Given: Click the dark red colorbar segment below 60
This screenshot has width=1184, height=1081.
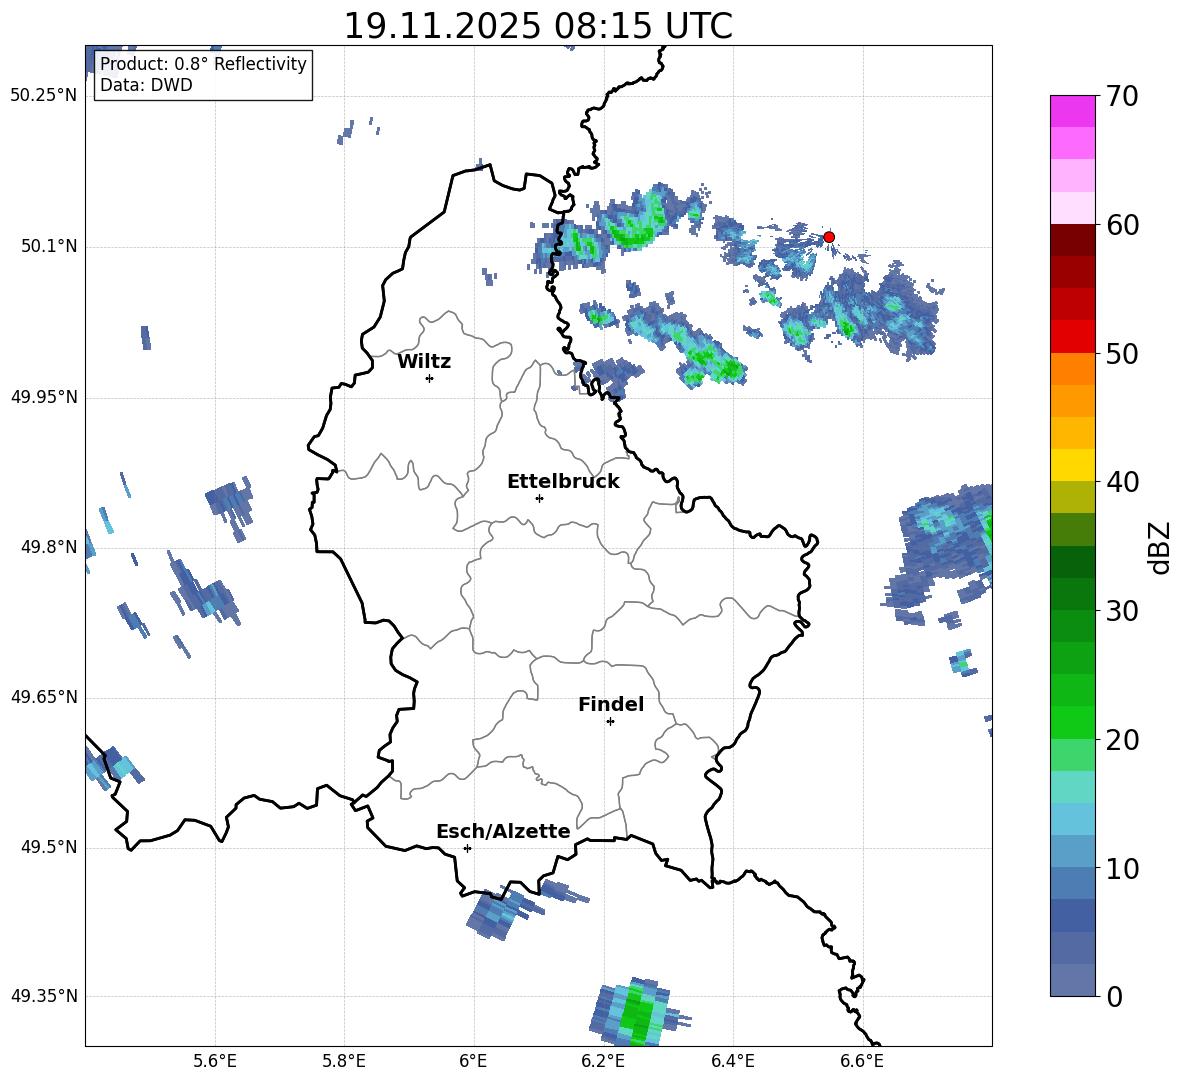Looking at the screenshot, I should tap(1072, 241).
